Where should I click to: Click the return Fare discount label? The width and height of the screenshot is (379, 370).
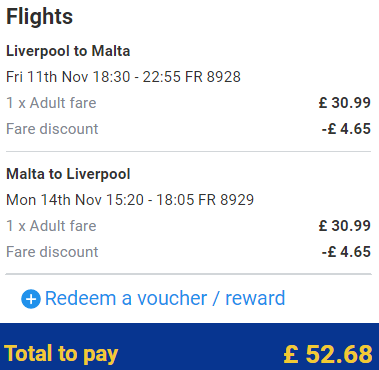click(x=52, y=252)
